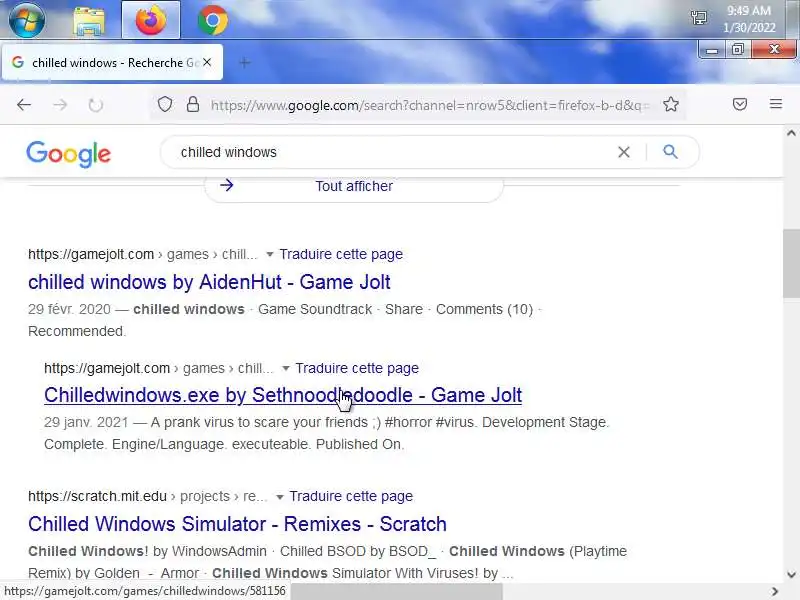Open the tracking protection shield icon

(x=164, y=105)
